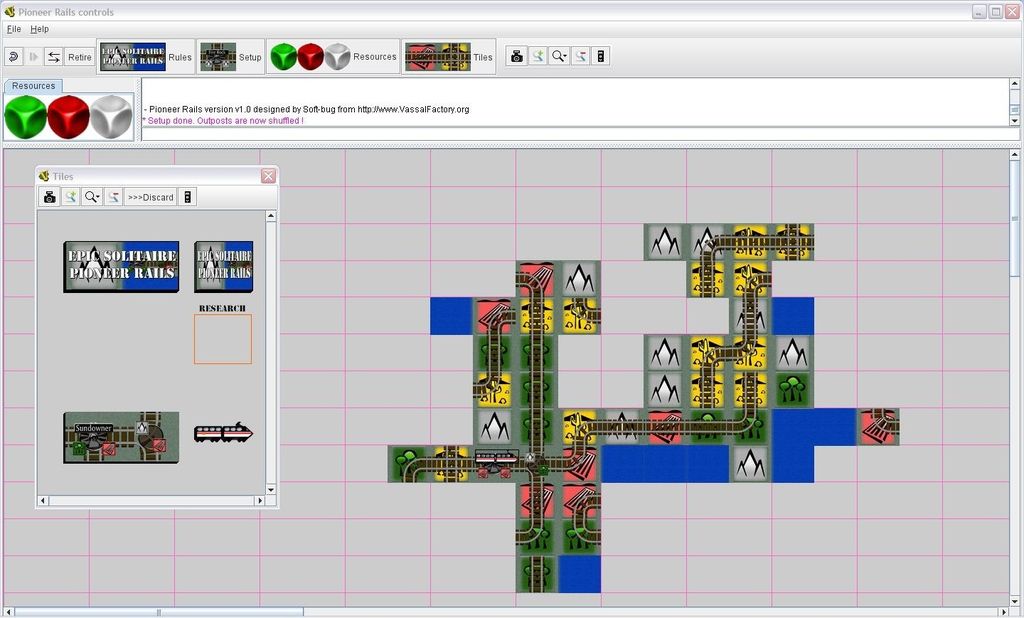Close the Tiles window
Viewport: 1024px width, 618px height.
(x=268, y=176)
